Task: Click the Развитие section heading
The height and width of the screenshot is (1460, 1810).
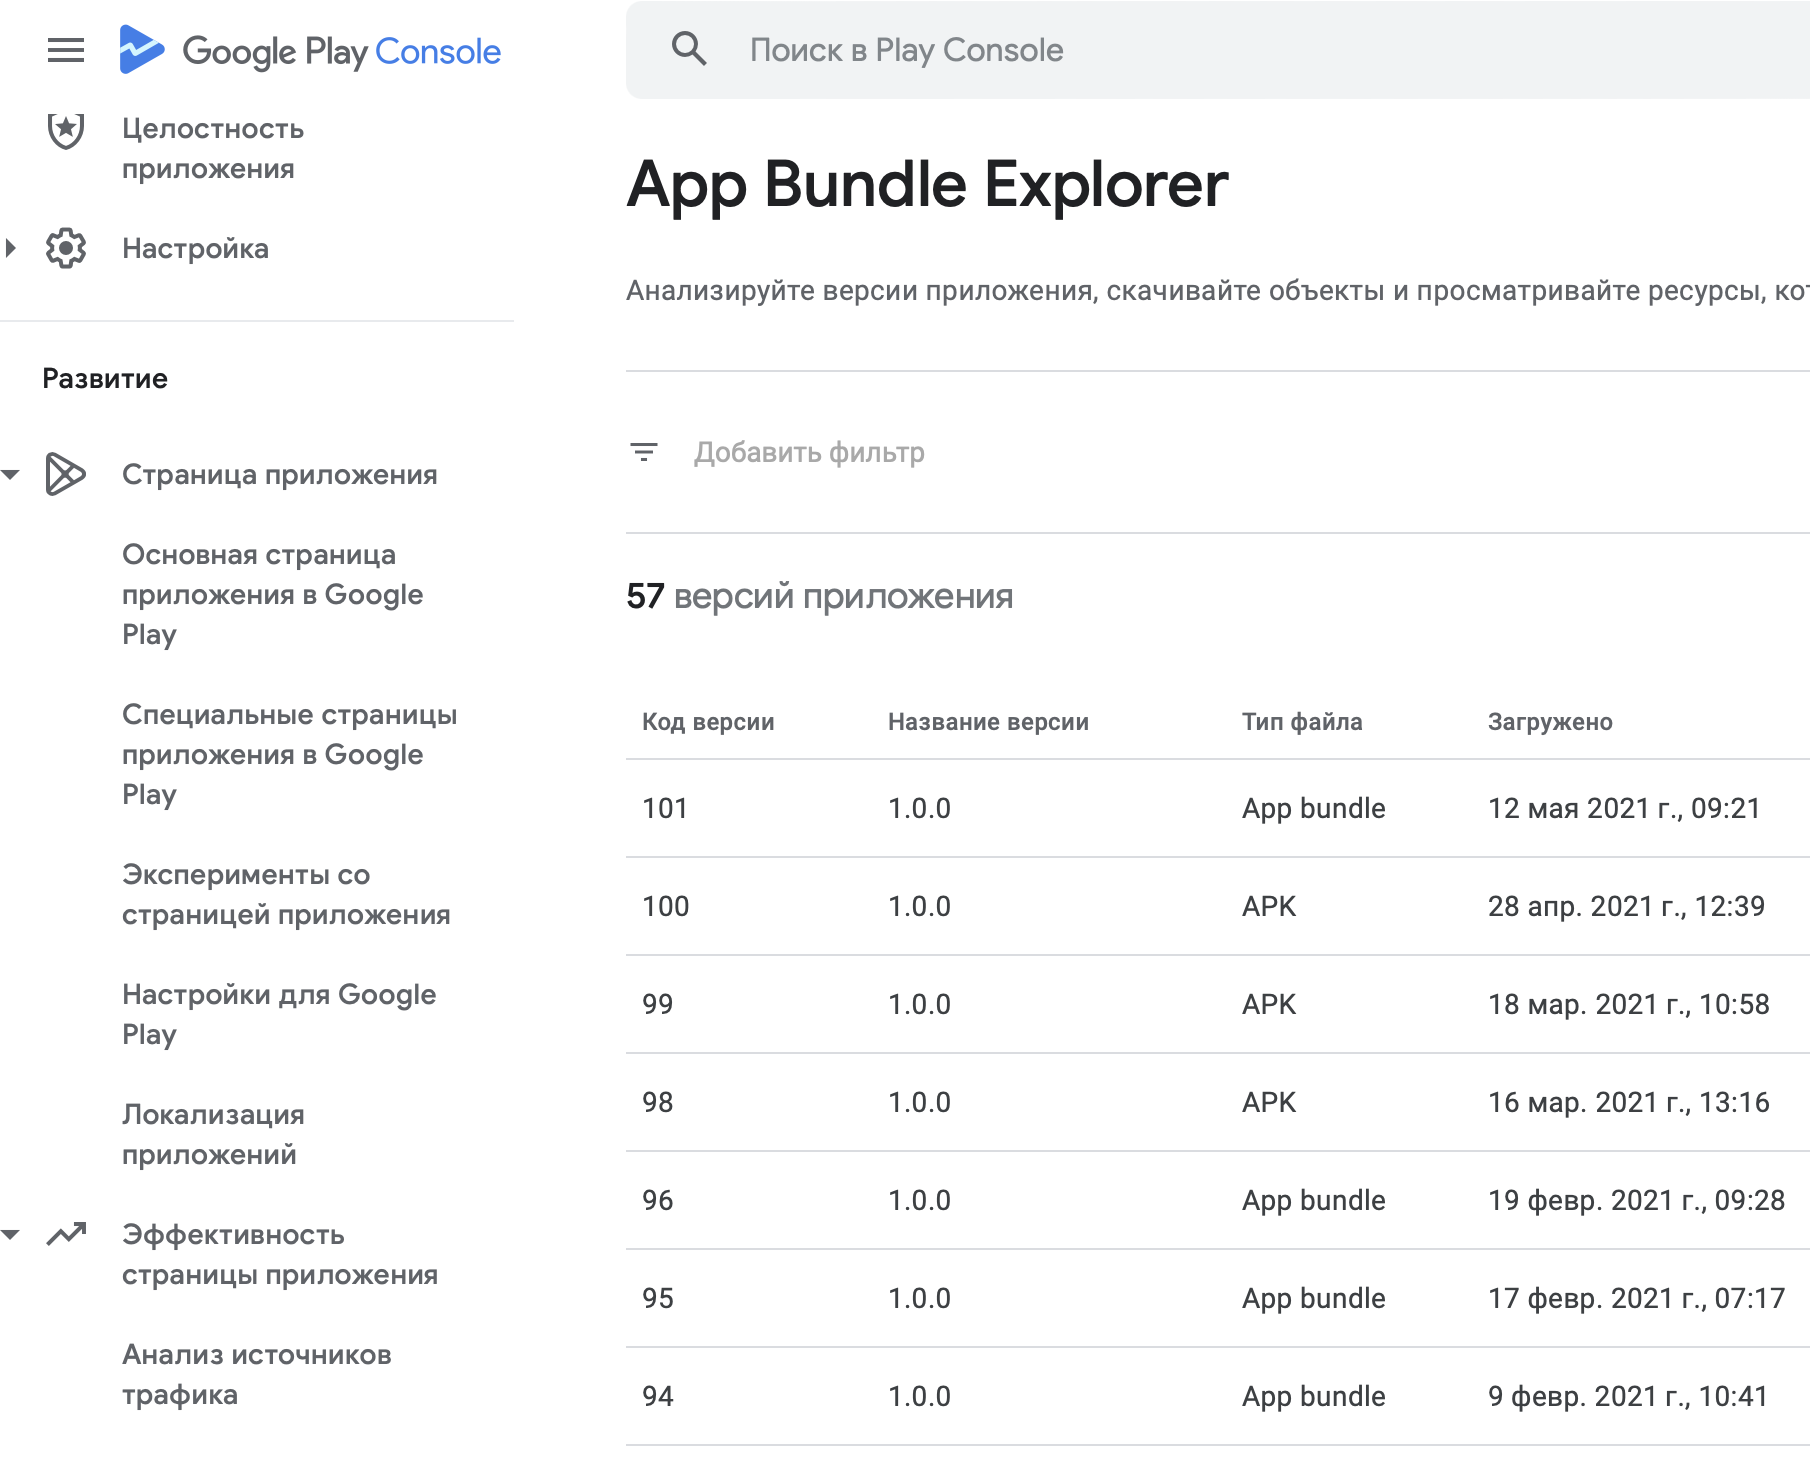Action: tap(105, 378)
